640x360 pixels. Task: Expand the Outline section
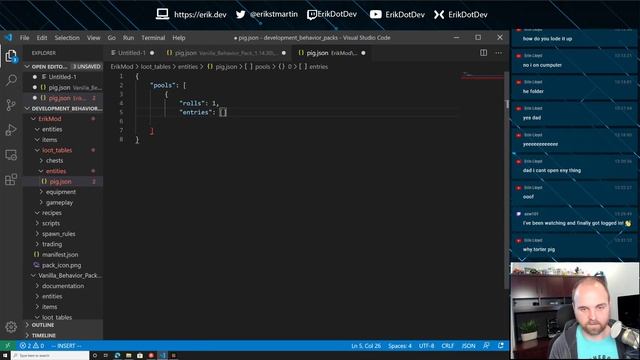pos(63,325)
